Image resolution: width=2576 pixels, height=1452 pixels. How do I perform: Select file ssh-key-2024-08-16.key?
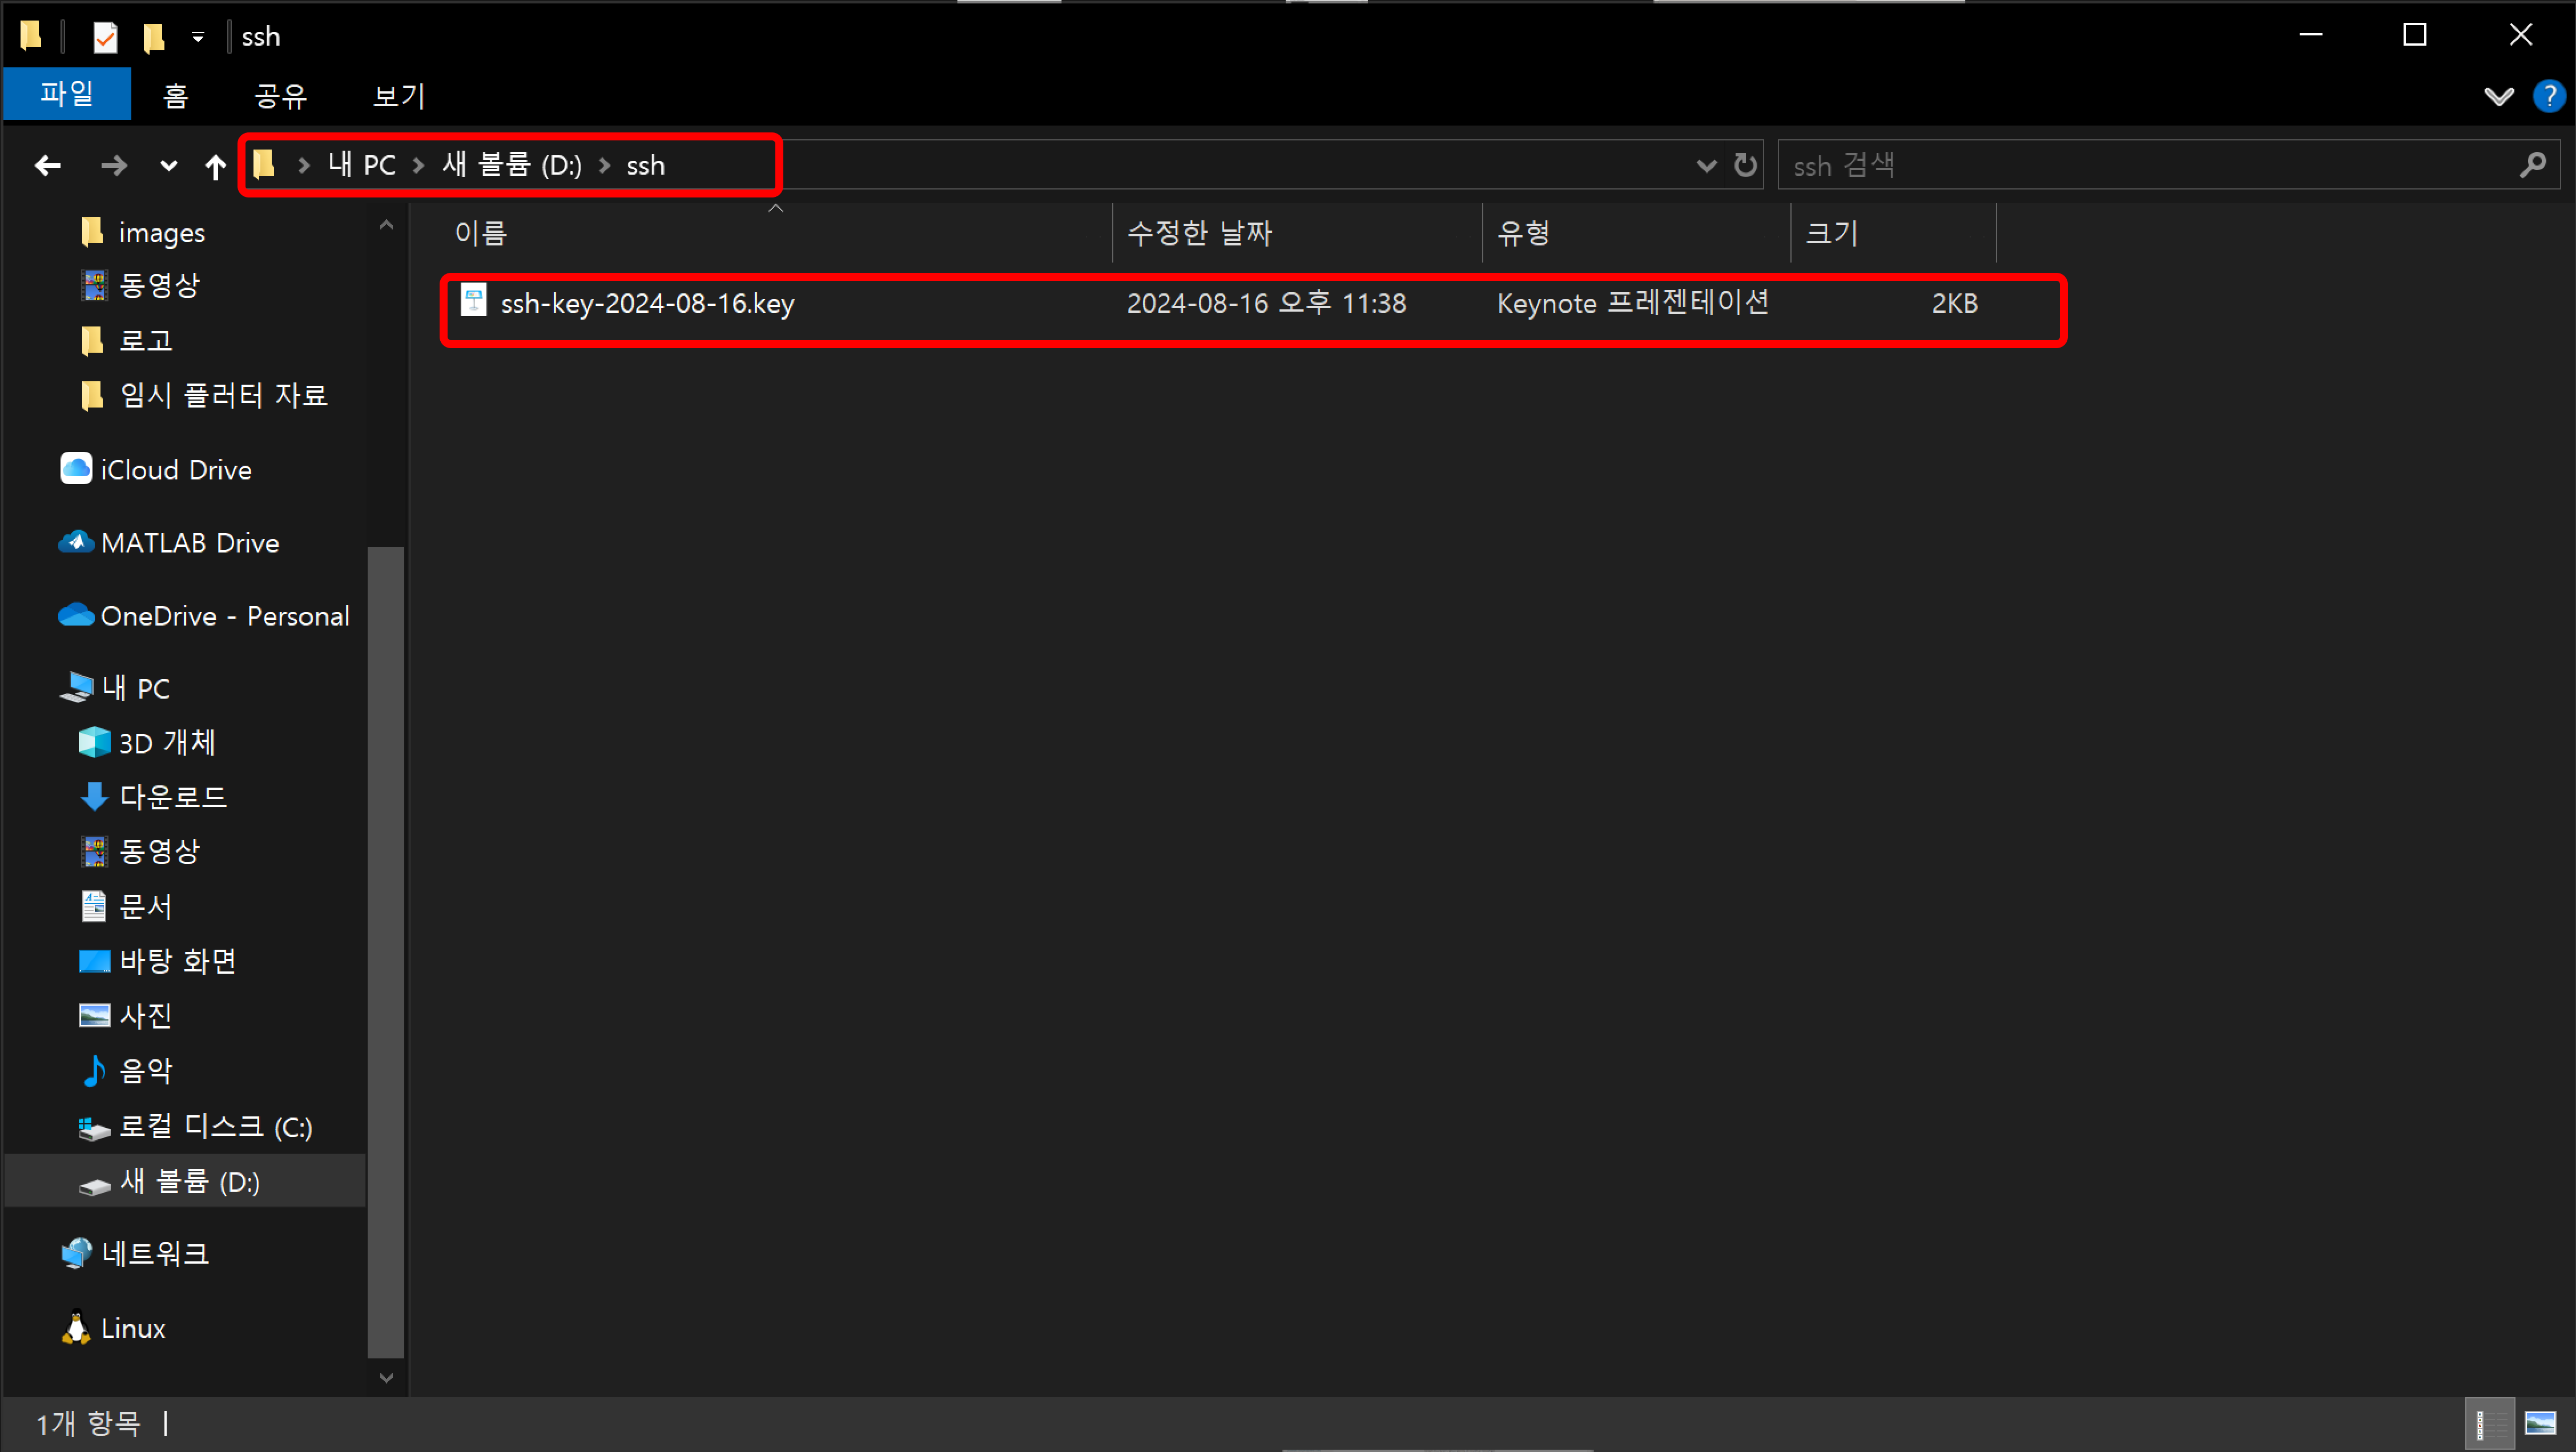[647, 303]
